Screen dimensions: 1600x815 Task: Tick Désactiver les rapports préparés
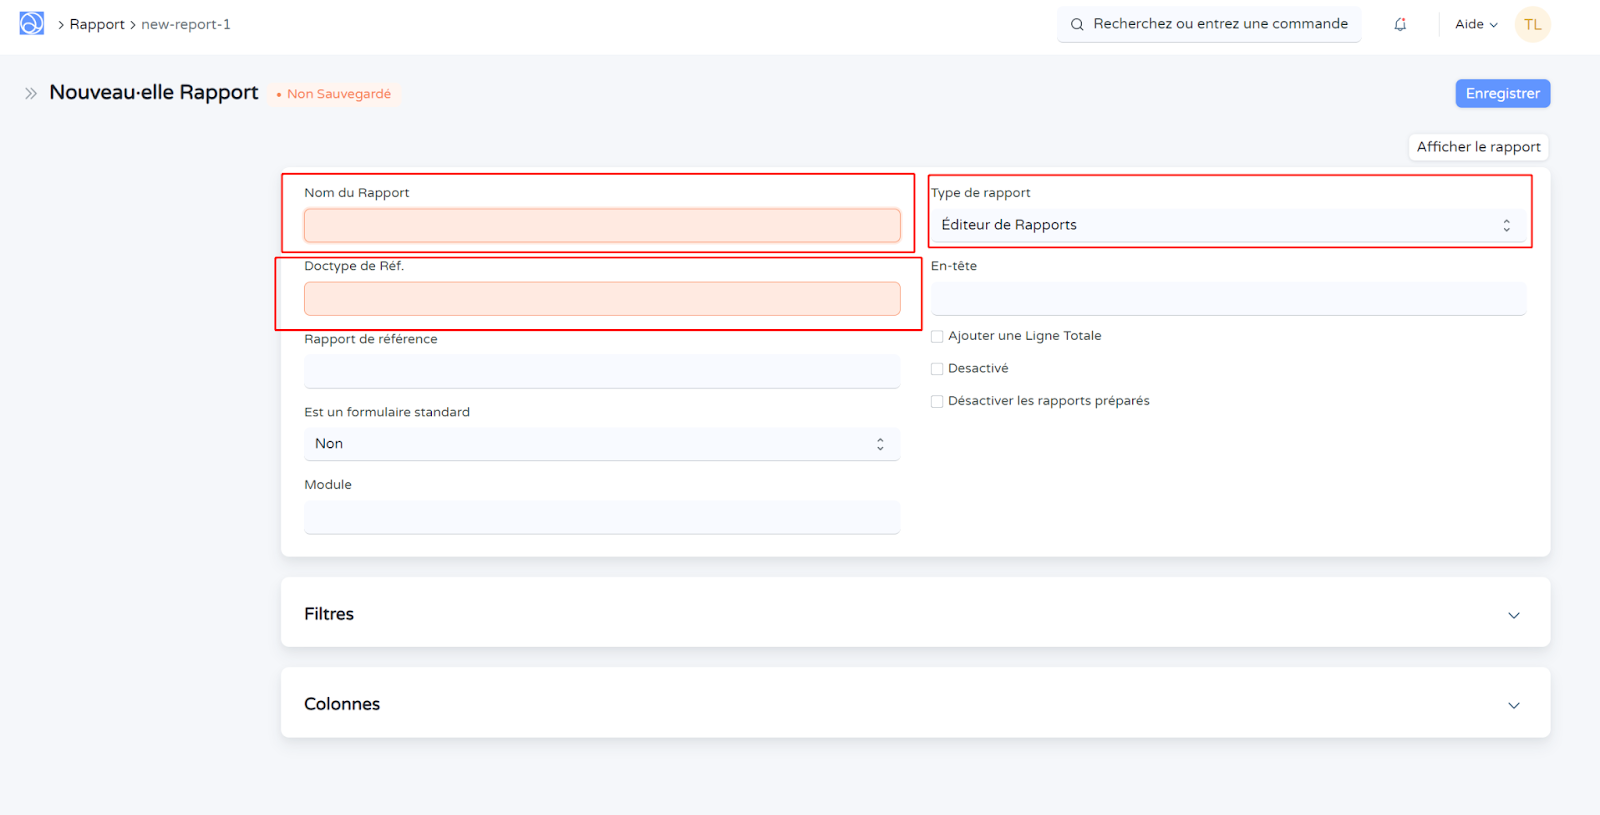pyautogui.click(x=937, y=402)
